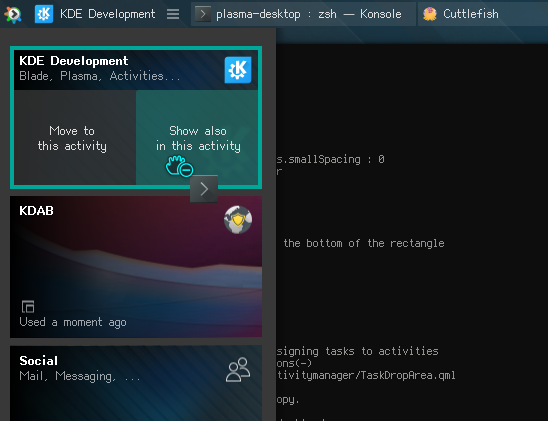Select Show also in this activity
This screenshot has width=548, height=421.
[197, 138]
